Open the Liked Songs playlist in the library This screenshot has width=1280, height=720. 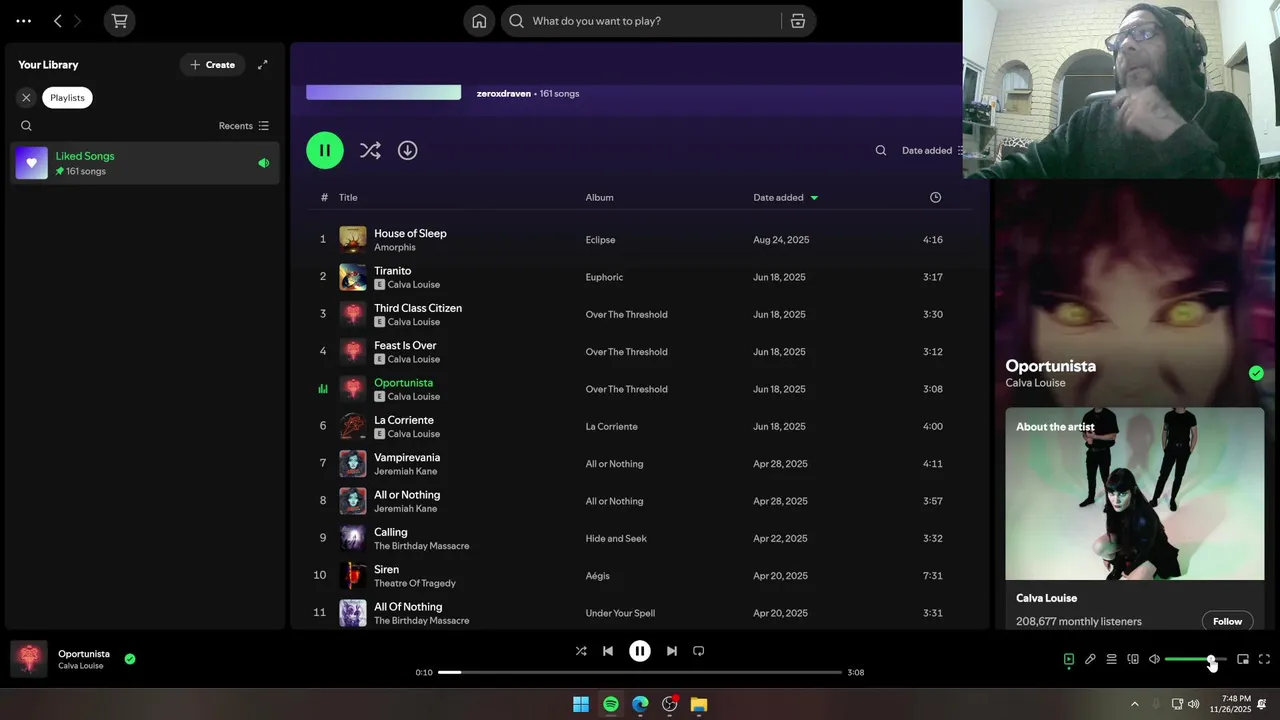click(145, 163)
